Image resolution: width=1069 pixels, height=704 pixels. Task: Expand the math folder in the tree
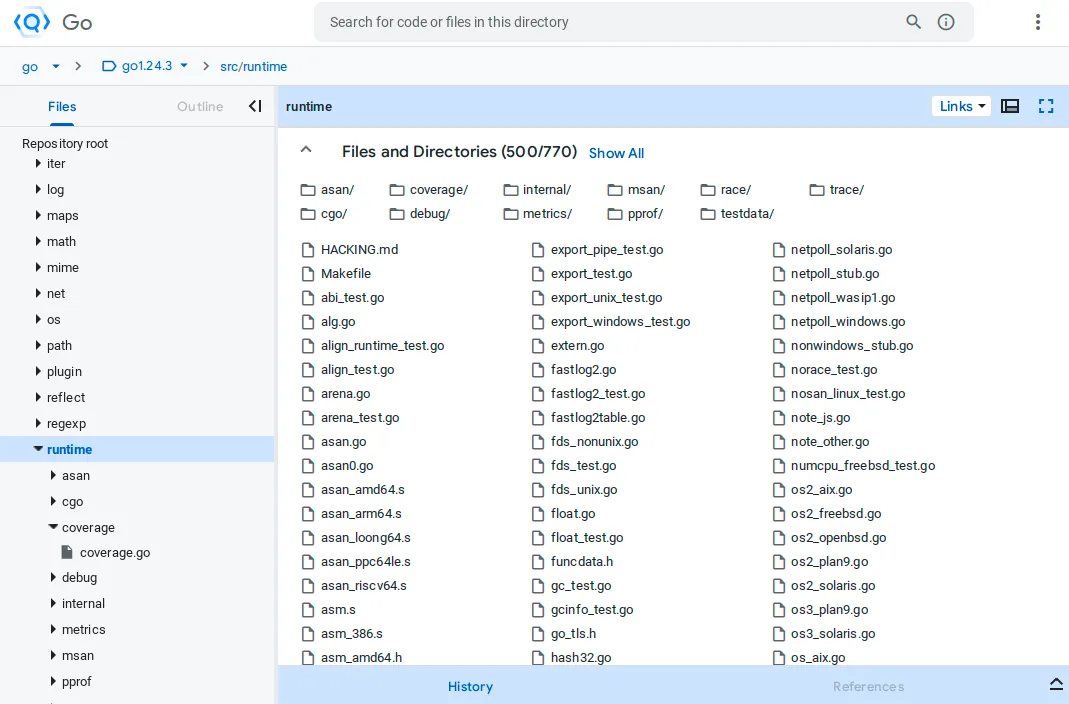tap(38, 241)
